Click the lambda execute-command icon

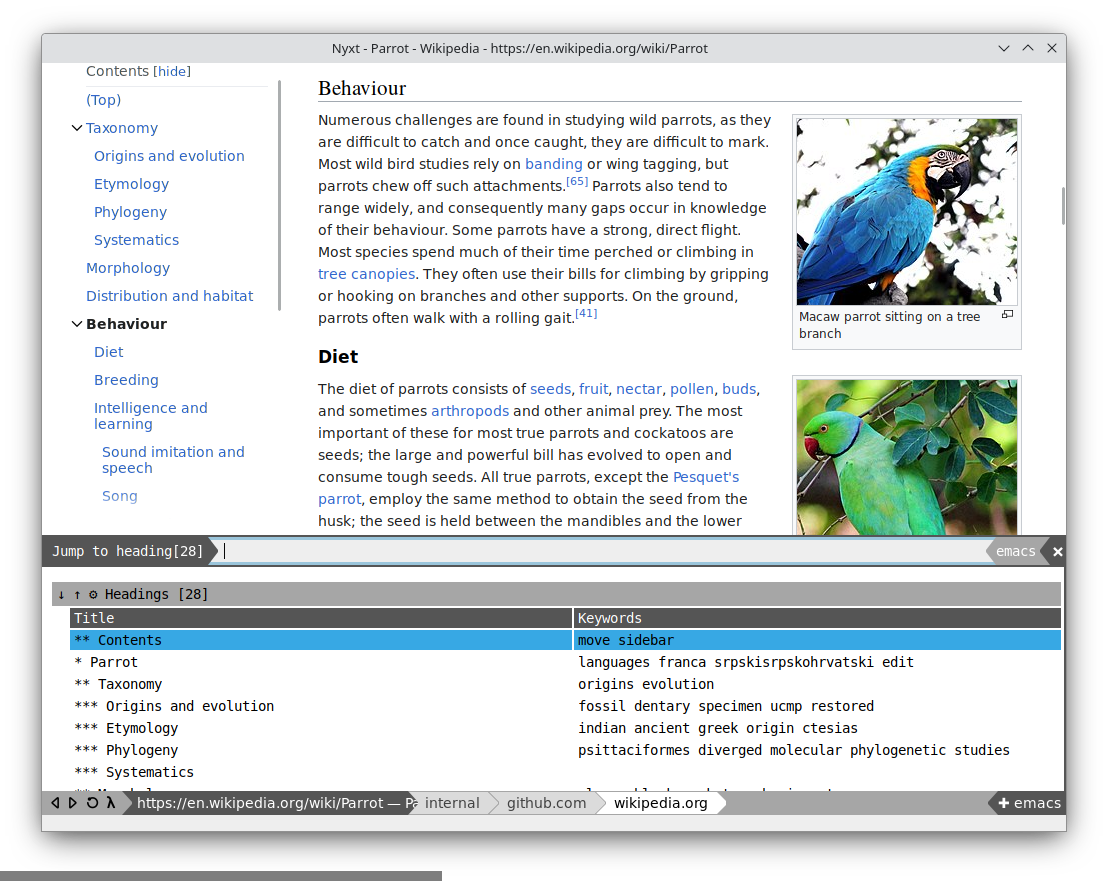coord(111,803)
